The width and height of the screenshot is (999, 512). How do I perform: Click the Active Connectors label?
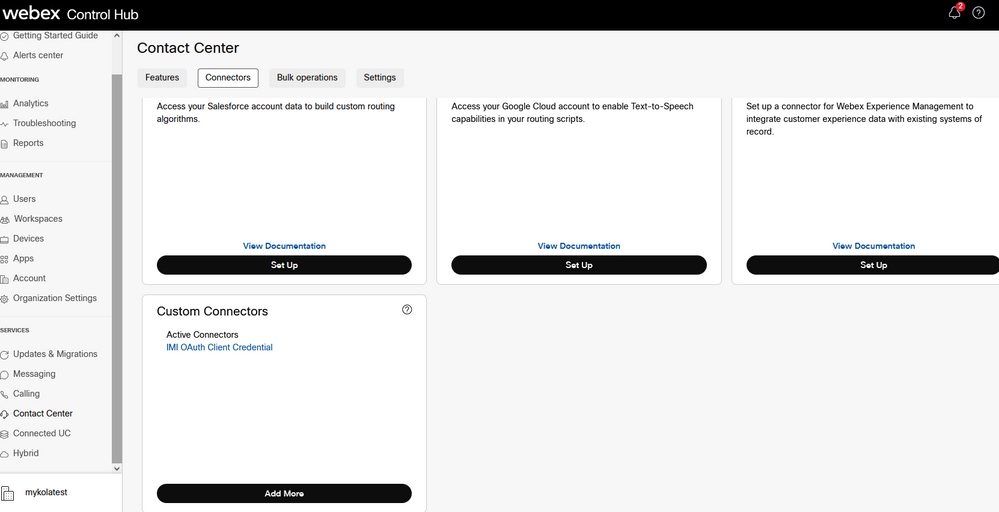coord(202,335)
